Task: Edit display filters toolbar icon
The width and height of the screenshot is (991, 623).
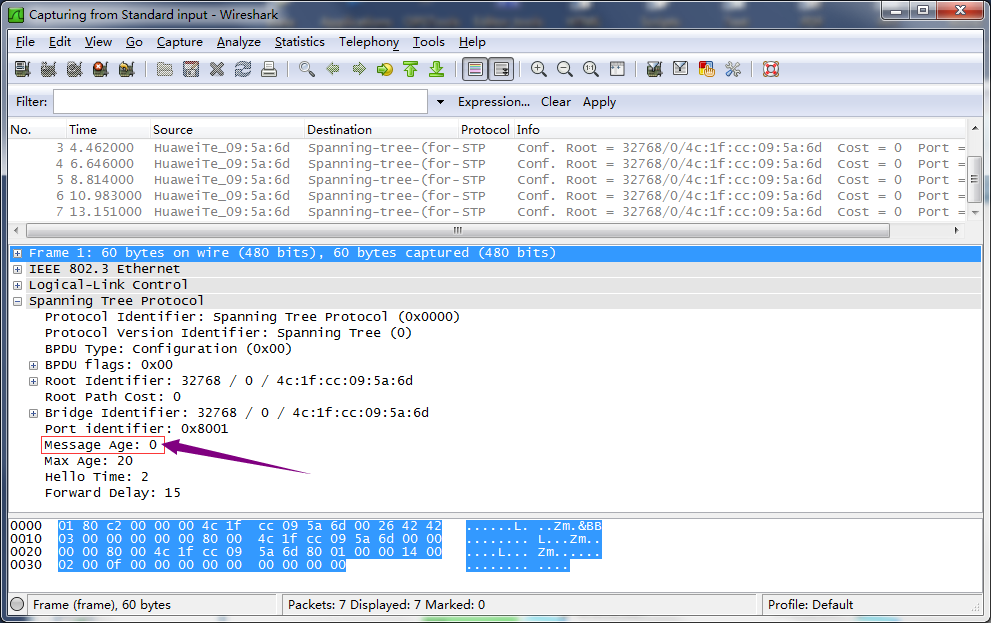Action: 681,69
